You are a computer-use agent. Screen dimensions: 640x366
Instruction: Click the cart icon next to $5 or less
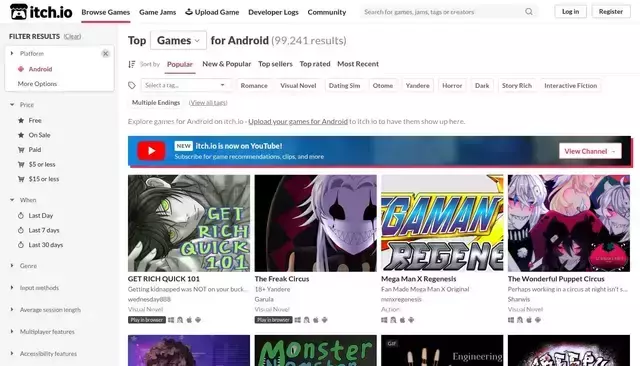(x=21, y=164)
